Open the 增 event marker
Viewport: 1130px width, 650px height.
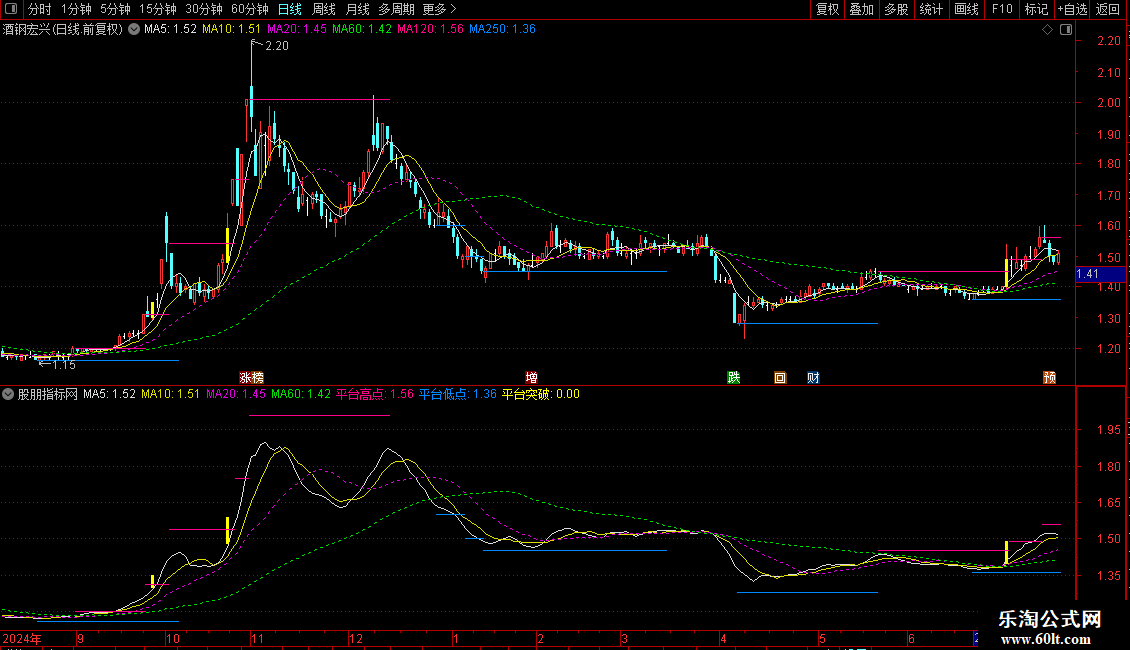pyautogui.click(x=531, y=378)
